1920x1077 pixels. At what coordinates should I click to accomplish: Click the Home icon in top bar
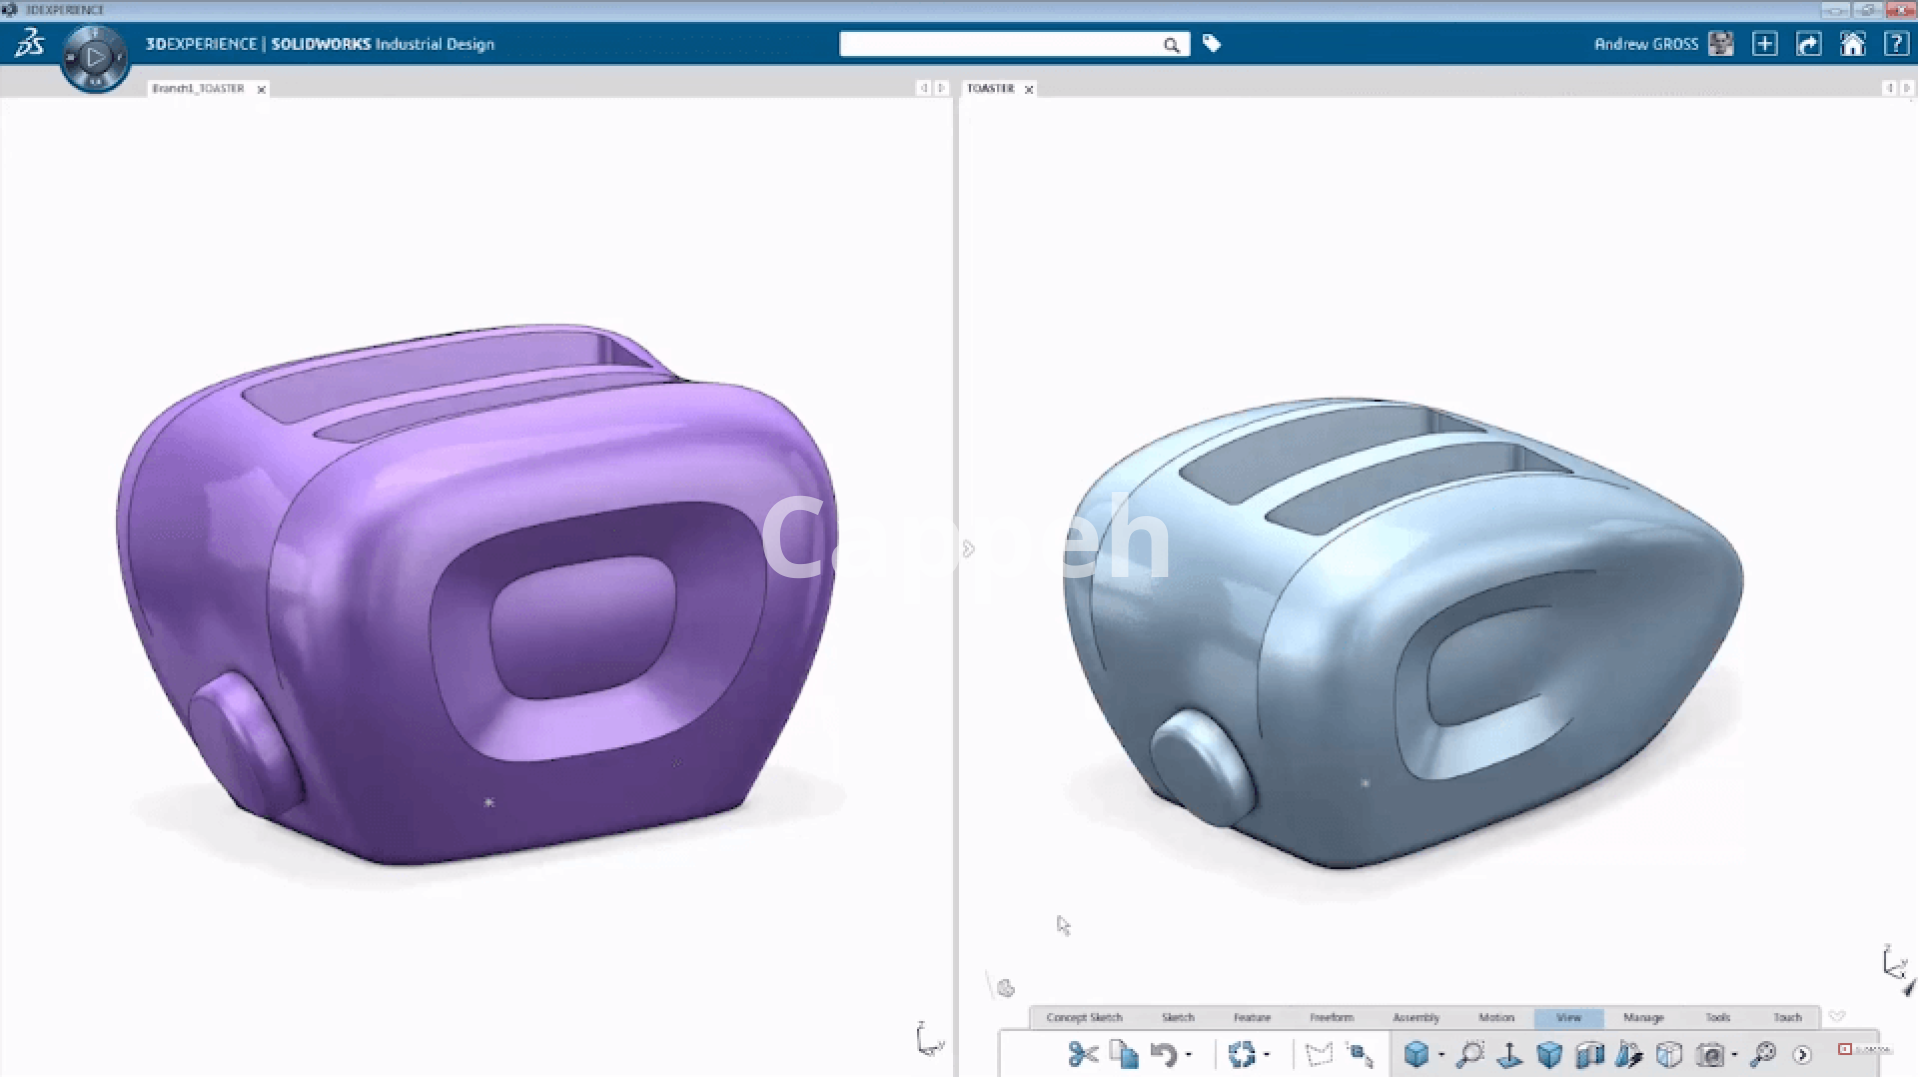point(1852,44)
